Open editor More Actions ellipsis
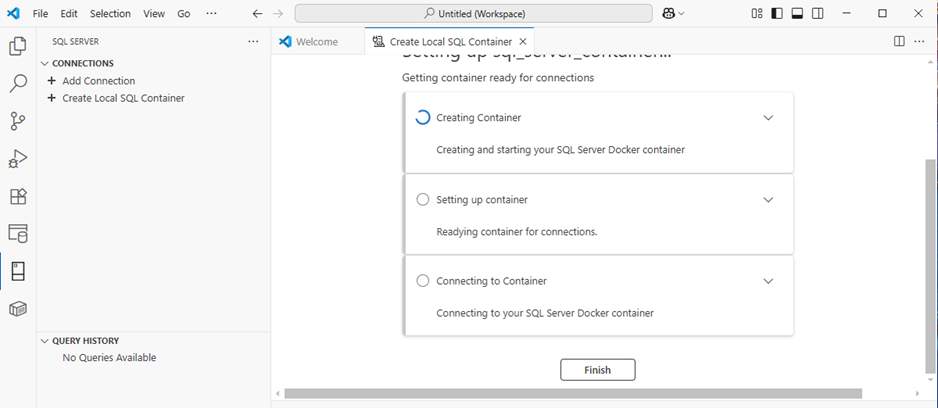The width and height of the screenshot is (938, 408). pyautogui.click(x=919, y=41)
